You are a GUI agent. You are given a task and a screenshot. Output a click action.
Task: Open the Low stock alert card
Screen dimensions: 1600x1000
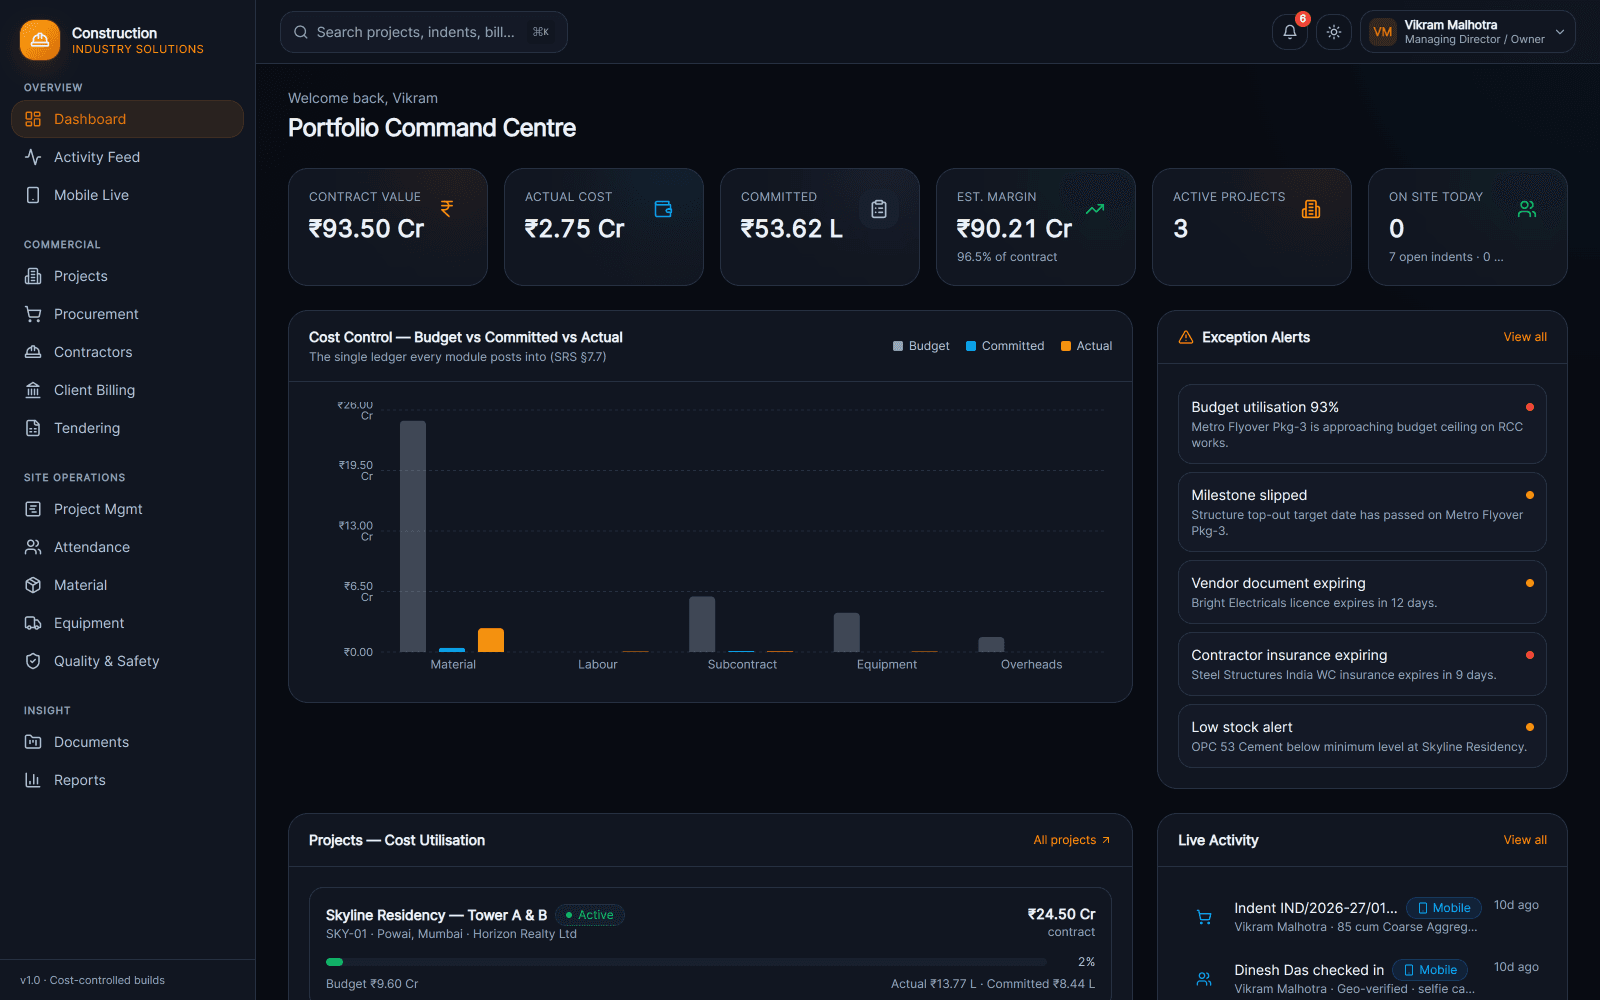tap(1362, 736)
